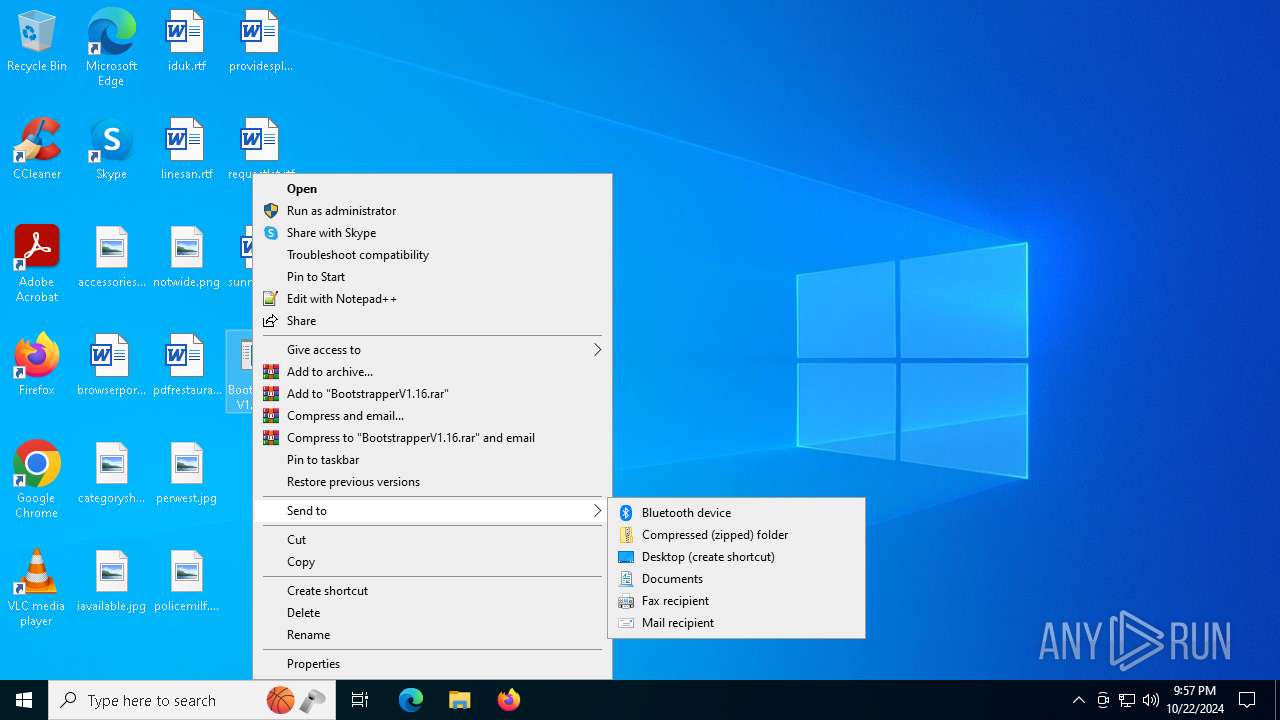The height and width of the screenshot is (720, 1280).
Task: Open Task View from the taskbar
Action: click(360, 700)
